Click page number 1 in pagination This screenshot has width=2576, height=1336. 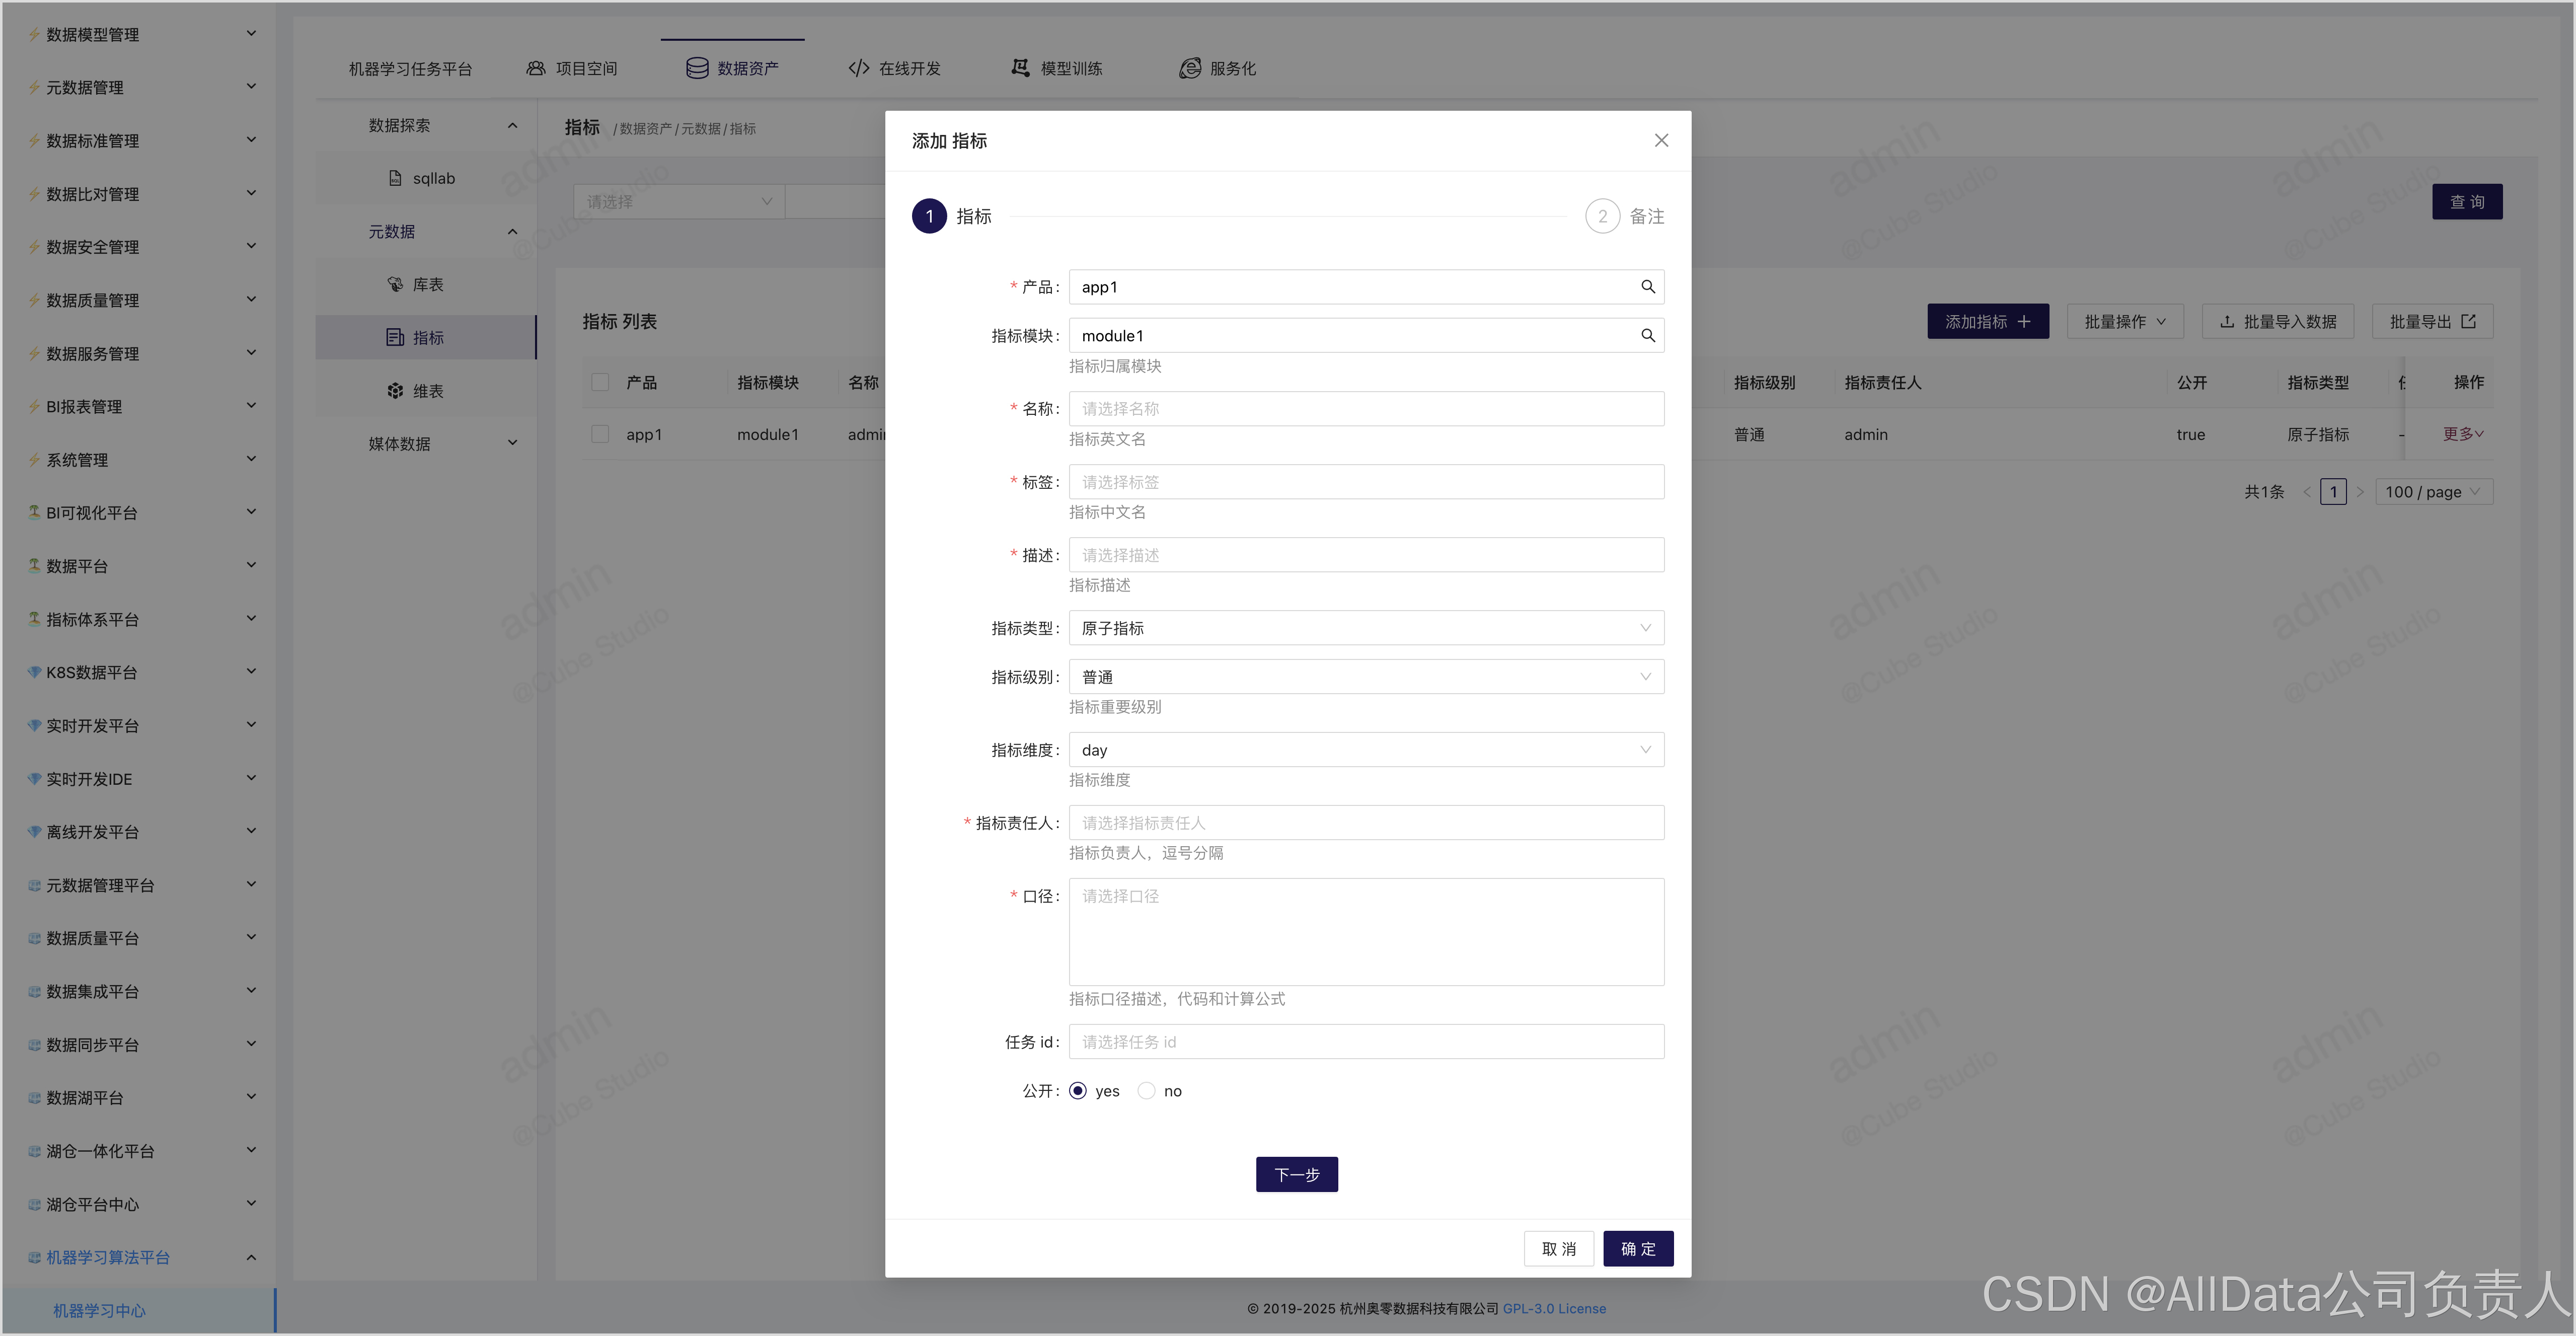(x=2333, y=492)
